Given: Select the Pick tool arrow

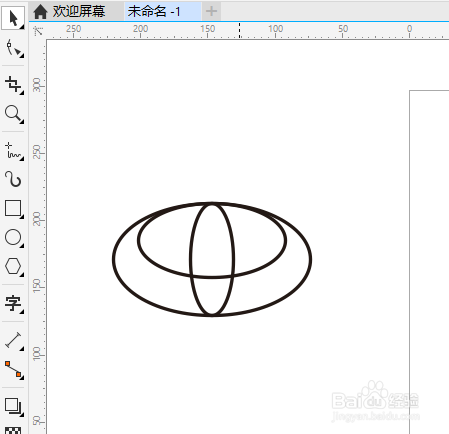Looking at the screenshot, I should (13, 18).
